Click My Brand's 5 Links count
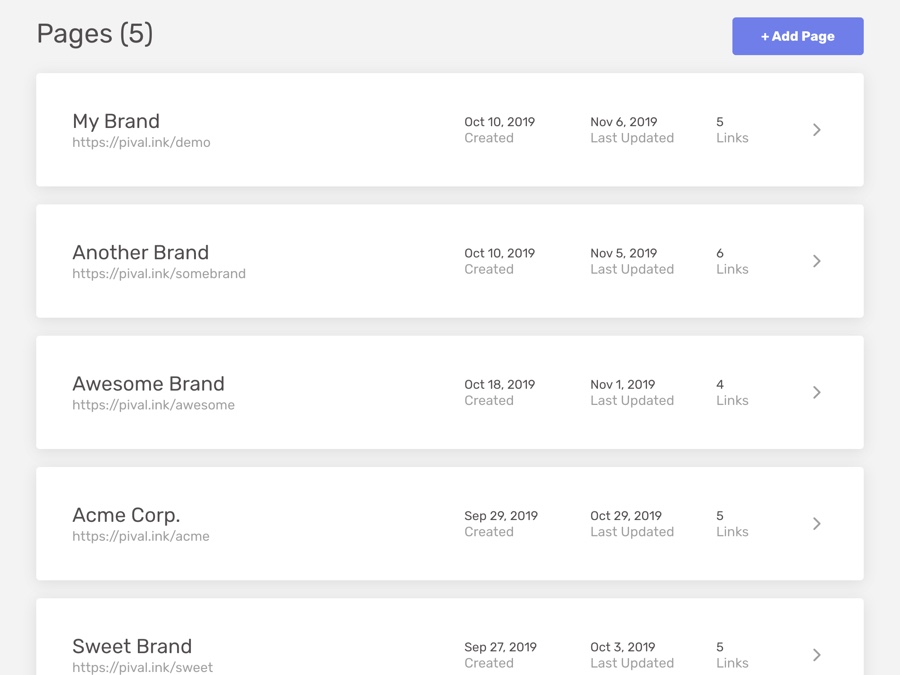 (731, 130)
